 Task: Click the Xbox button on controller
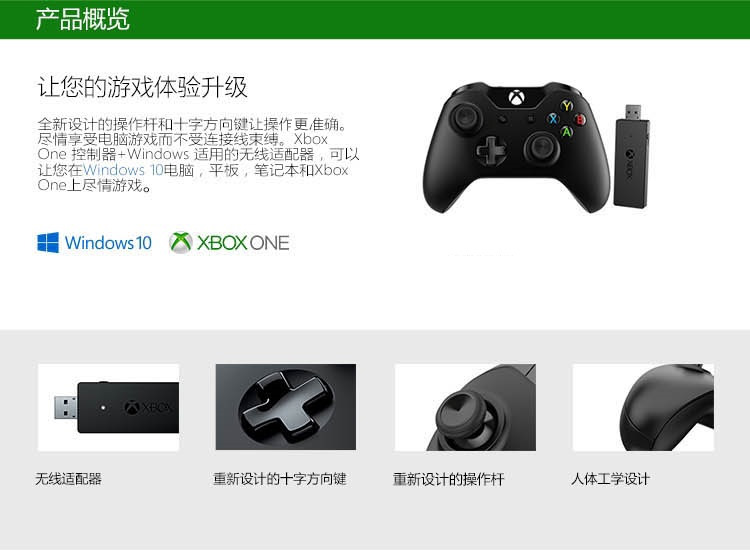click(516, 98)
